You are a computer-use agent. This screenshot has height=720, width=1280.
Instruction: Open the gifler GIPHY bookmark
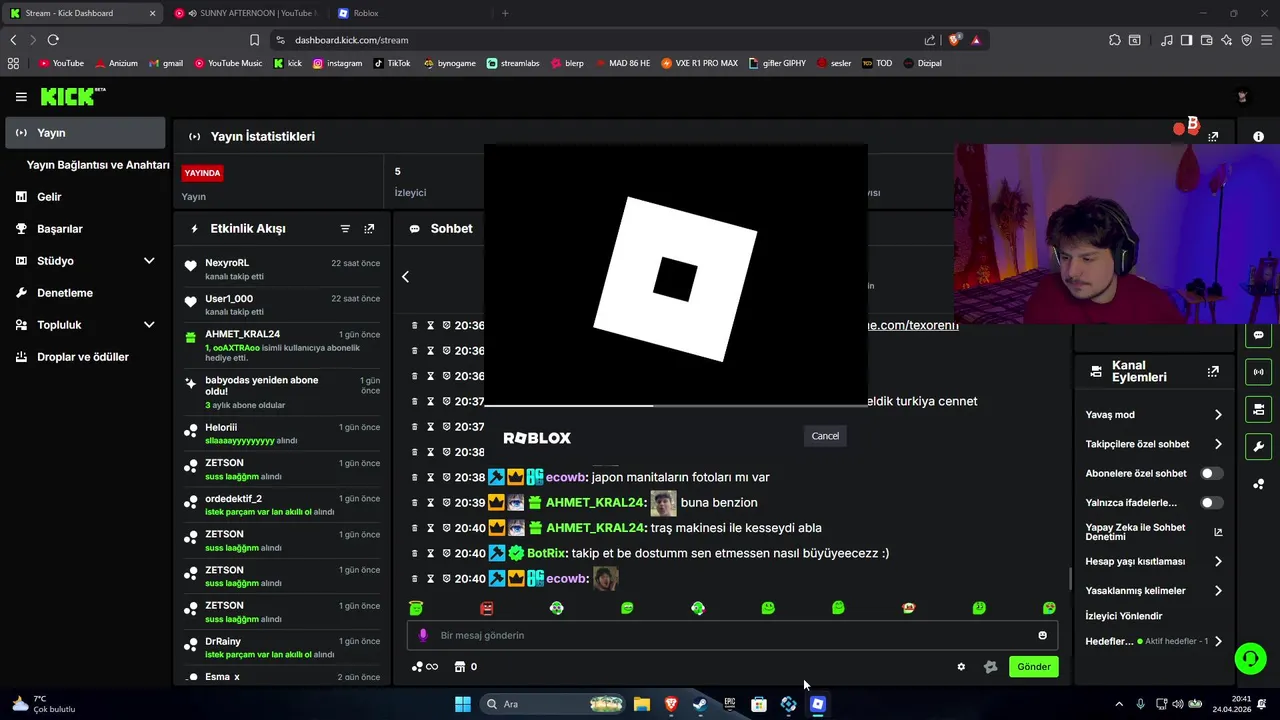click(777, 63)
